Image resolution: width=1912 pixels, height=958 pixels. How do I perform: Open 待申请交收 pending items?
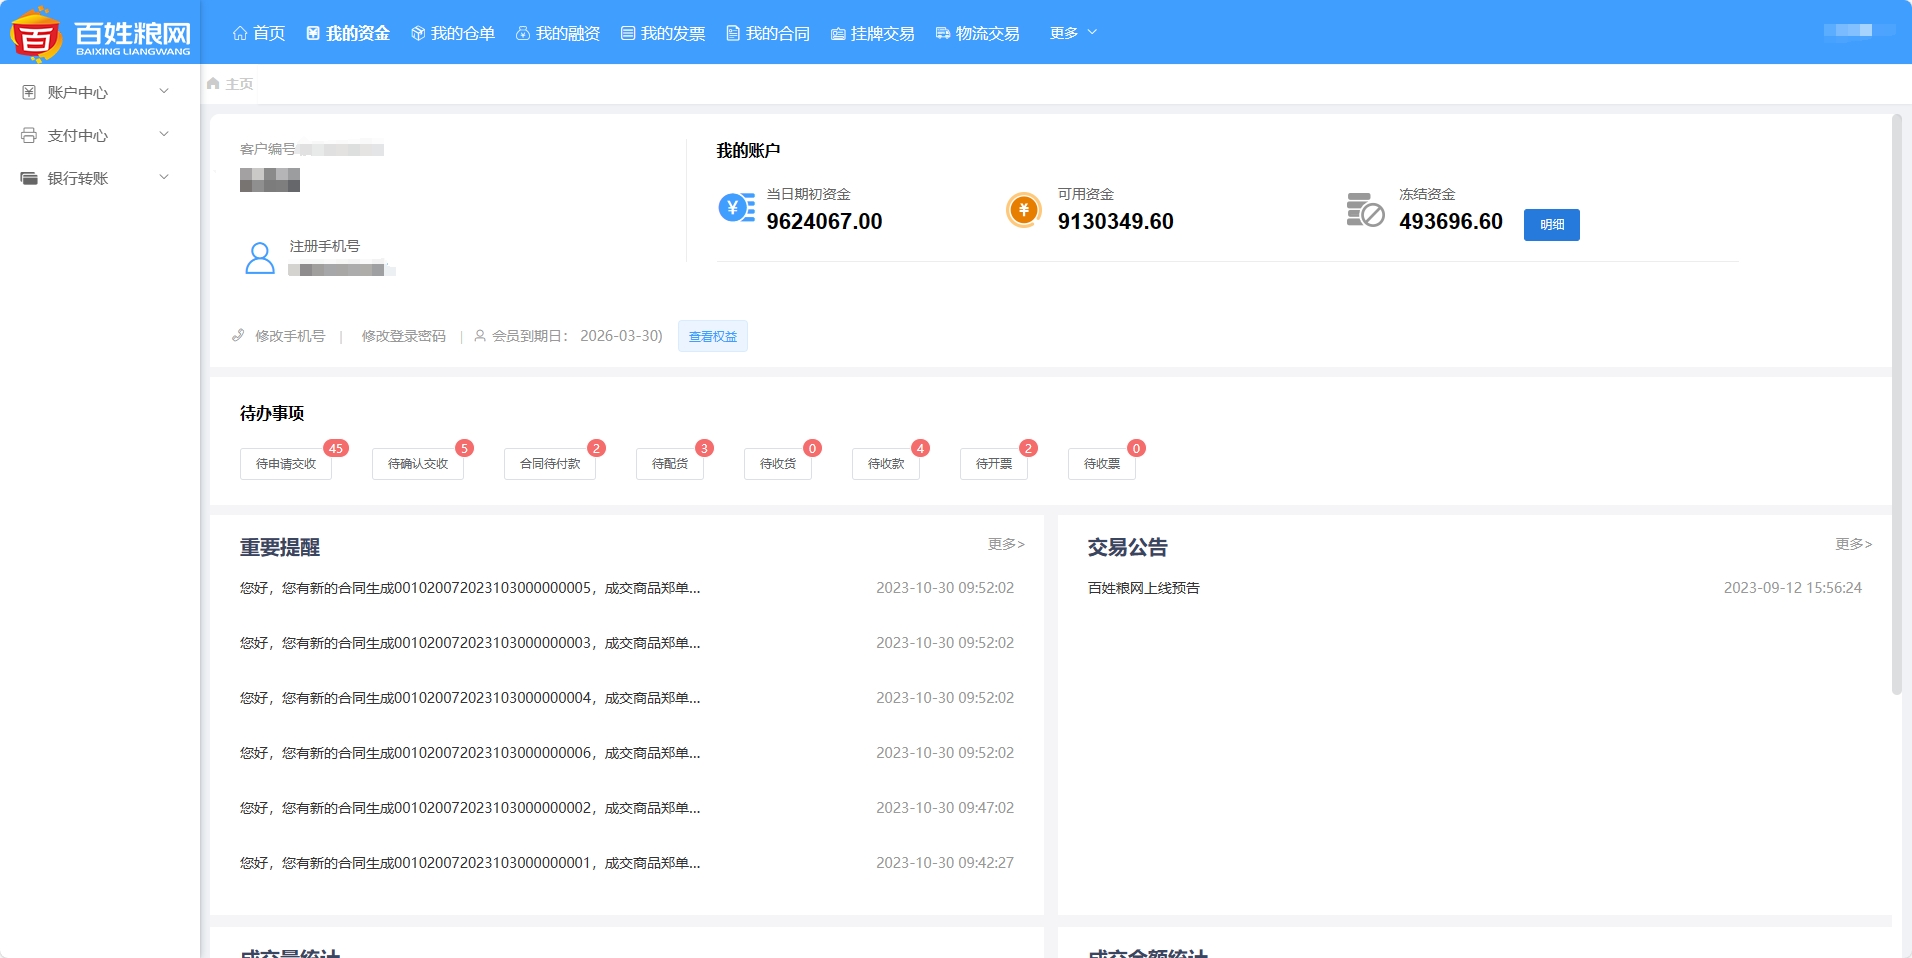tap(286, 464)
